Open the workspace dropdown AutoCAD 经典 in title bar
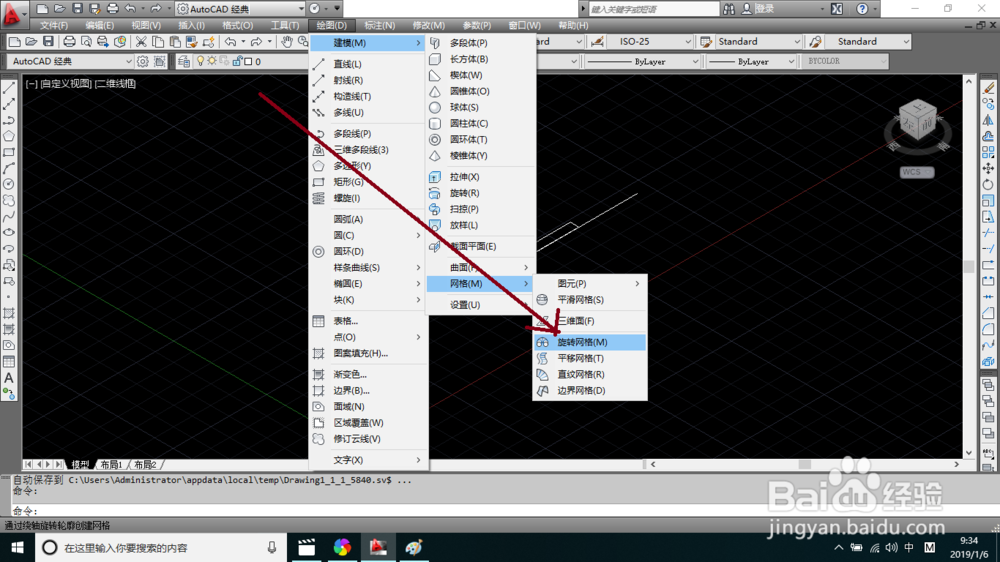This screenshot has width=1000, height=562. point(240,9)
